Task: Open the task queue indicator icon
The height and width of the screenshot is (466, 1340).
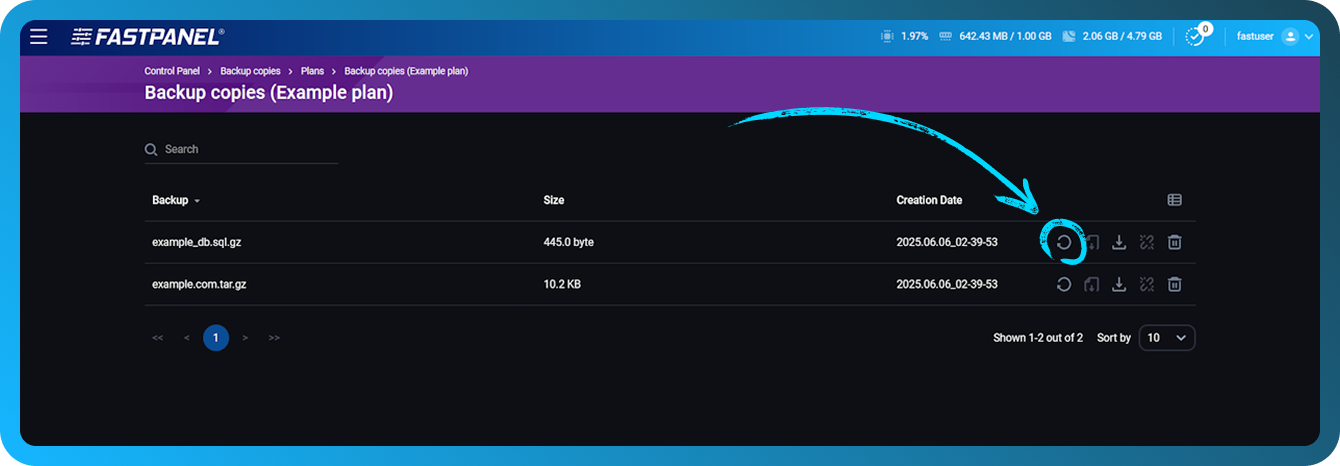Action: pyautogui.click(x=1194, y=36)
